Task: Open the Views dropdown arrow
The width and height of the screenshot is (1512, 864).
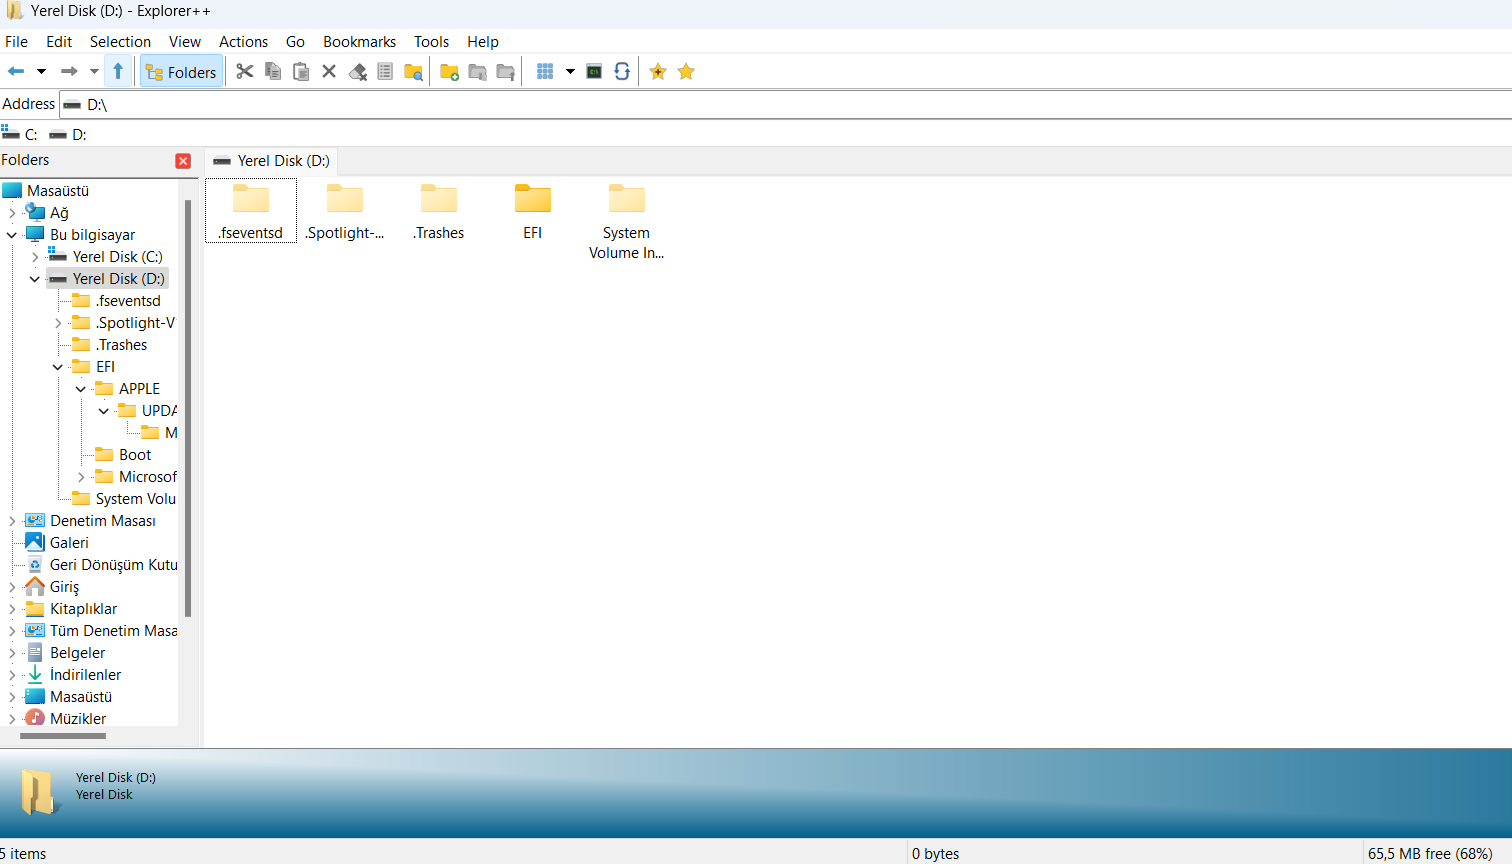Action: point(570,71)
